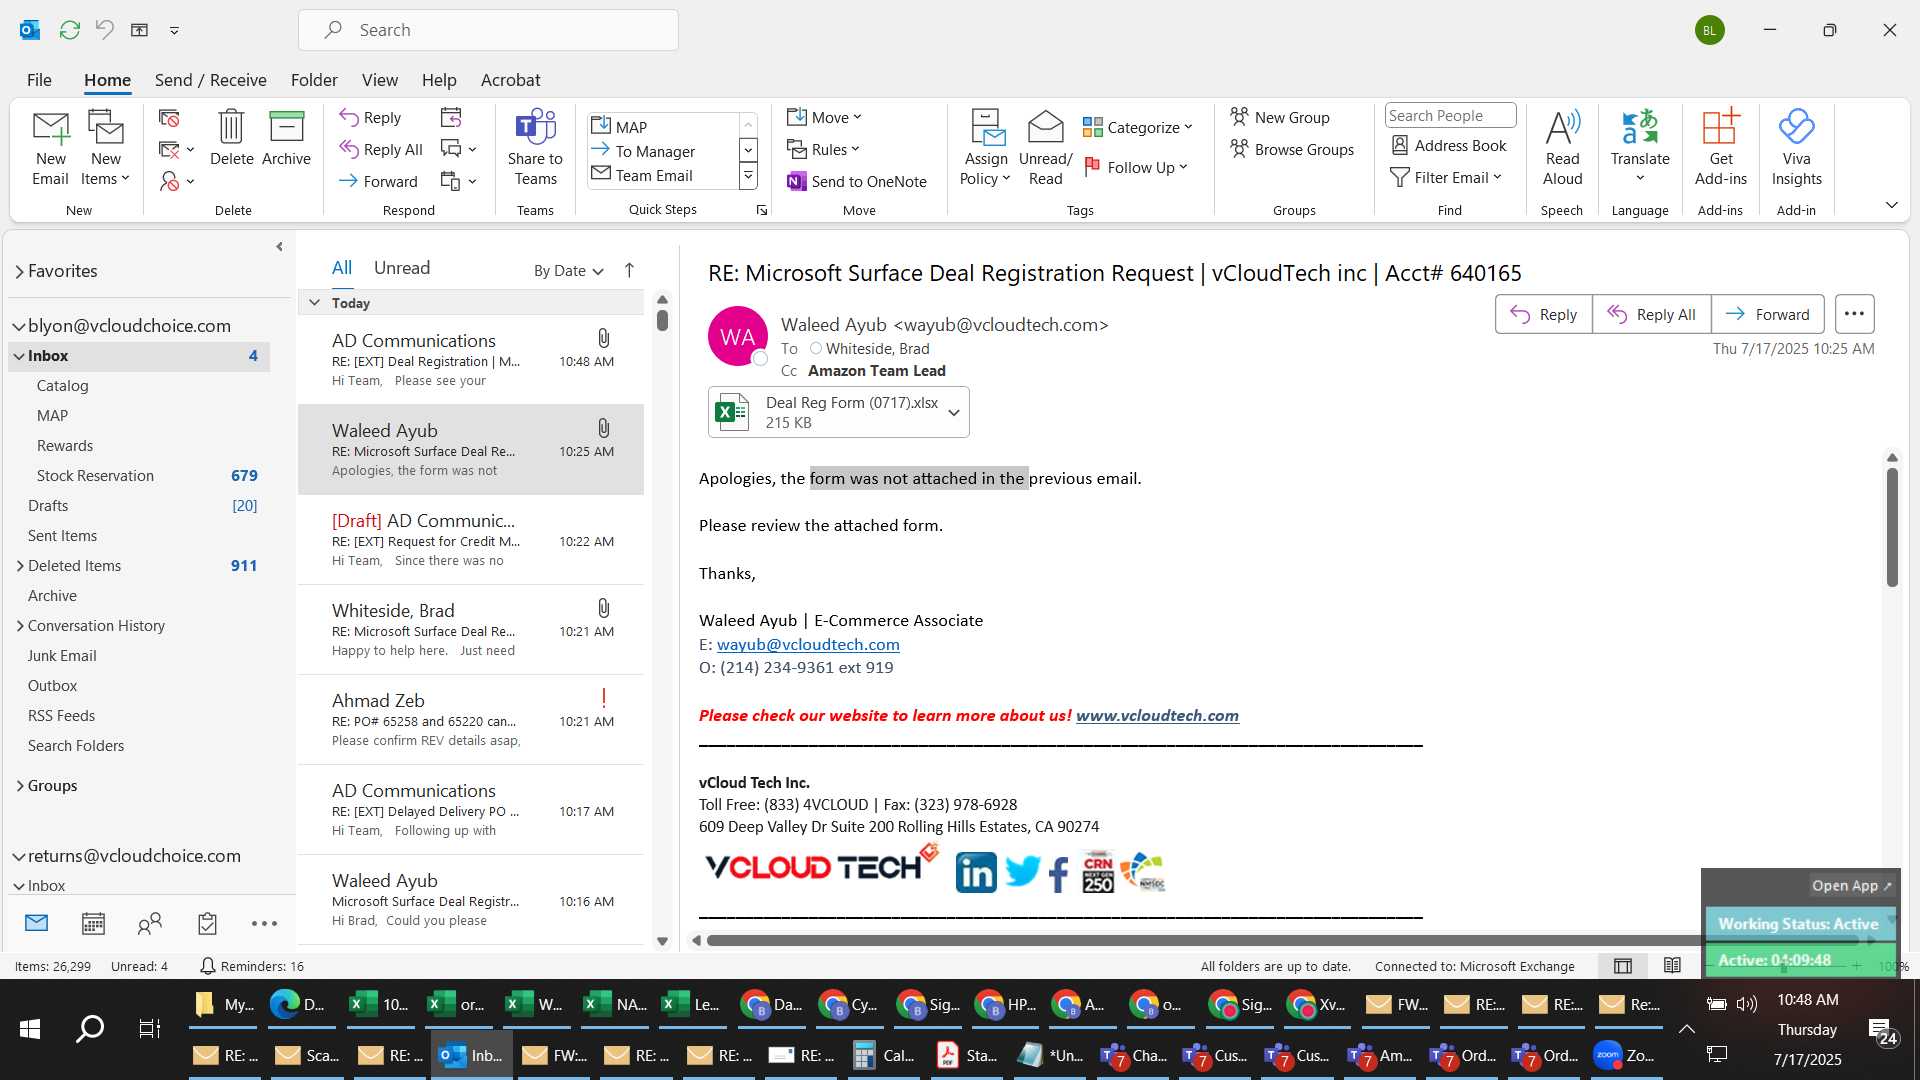
Task: Open more actions ellipsis in reading pane
Action: [x=1854, y=314]
